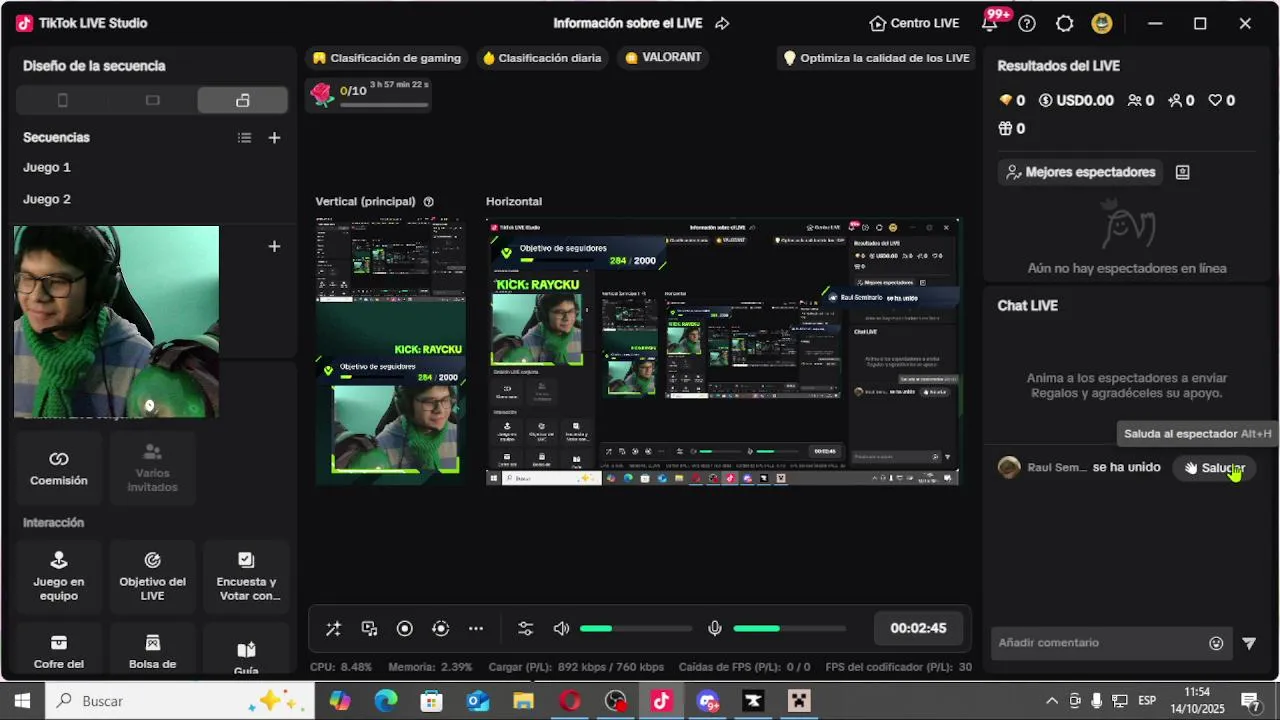The image size is (1280, 720).
Task: Click the live timer 00:02:45
Action: pyautogui.click(x=918, y=628)
